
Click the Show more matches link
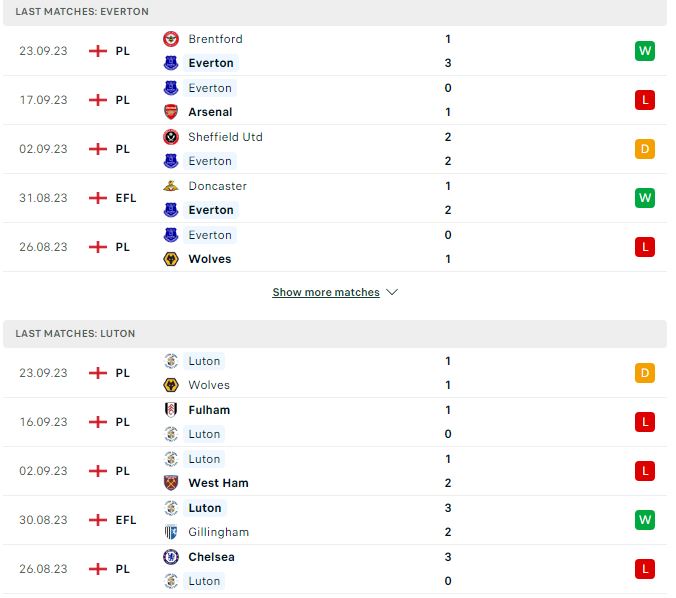326,292
